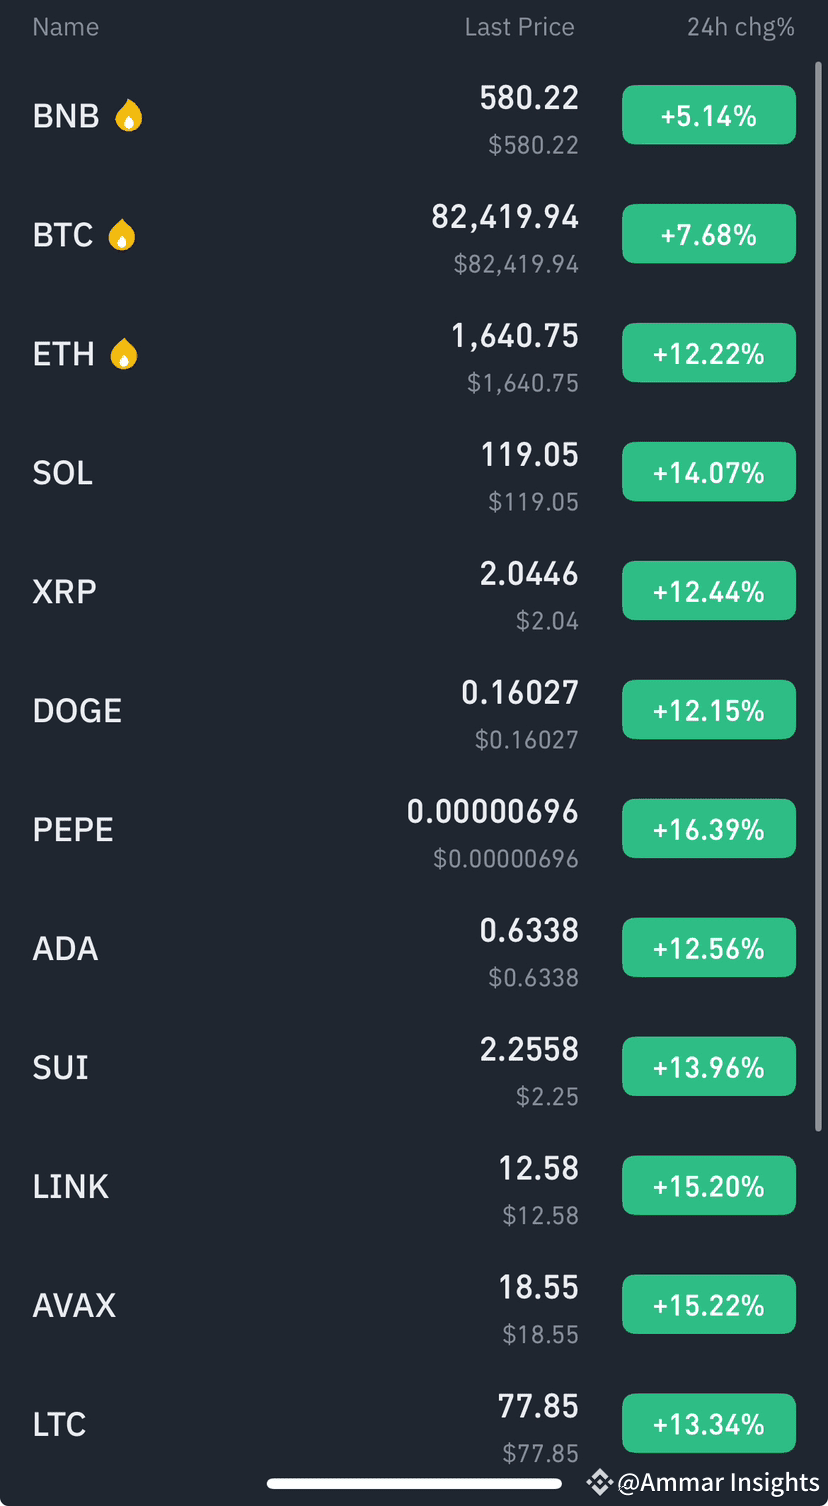Image resolution: width=828 pixels, height=1506 pixels.
Task: Select the ADA price 0.6338
Action: click(529, 931)
